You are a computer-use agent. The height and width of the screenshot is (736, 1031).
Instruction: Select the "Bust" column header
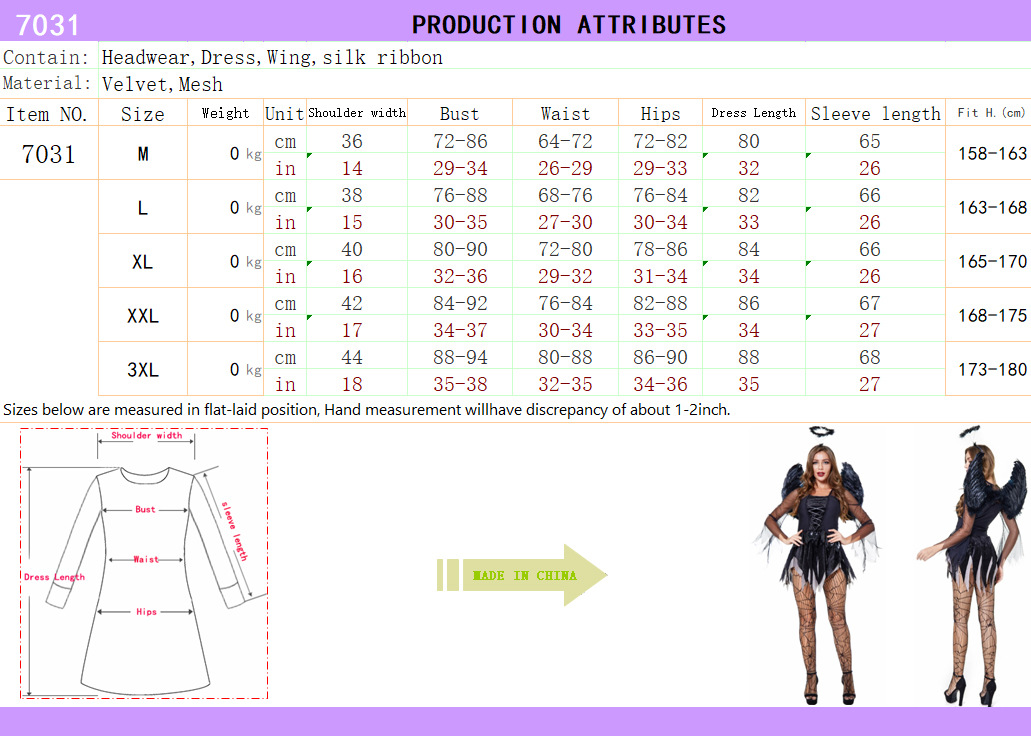coord(459,113)
